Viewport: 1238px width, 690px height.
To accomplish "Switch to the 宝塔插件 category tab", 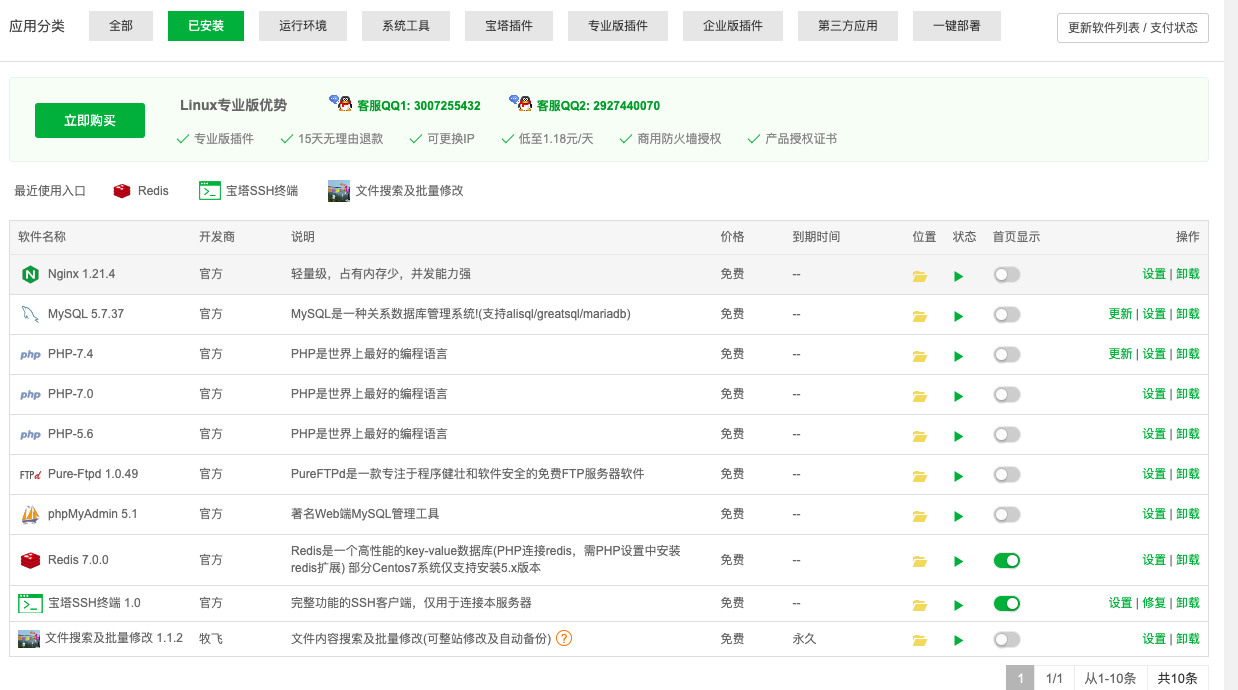I will pos(509,26).
